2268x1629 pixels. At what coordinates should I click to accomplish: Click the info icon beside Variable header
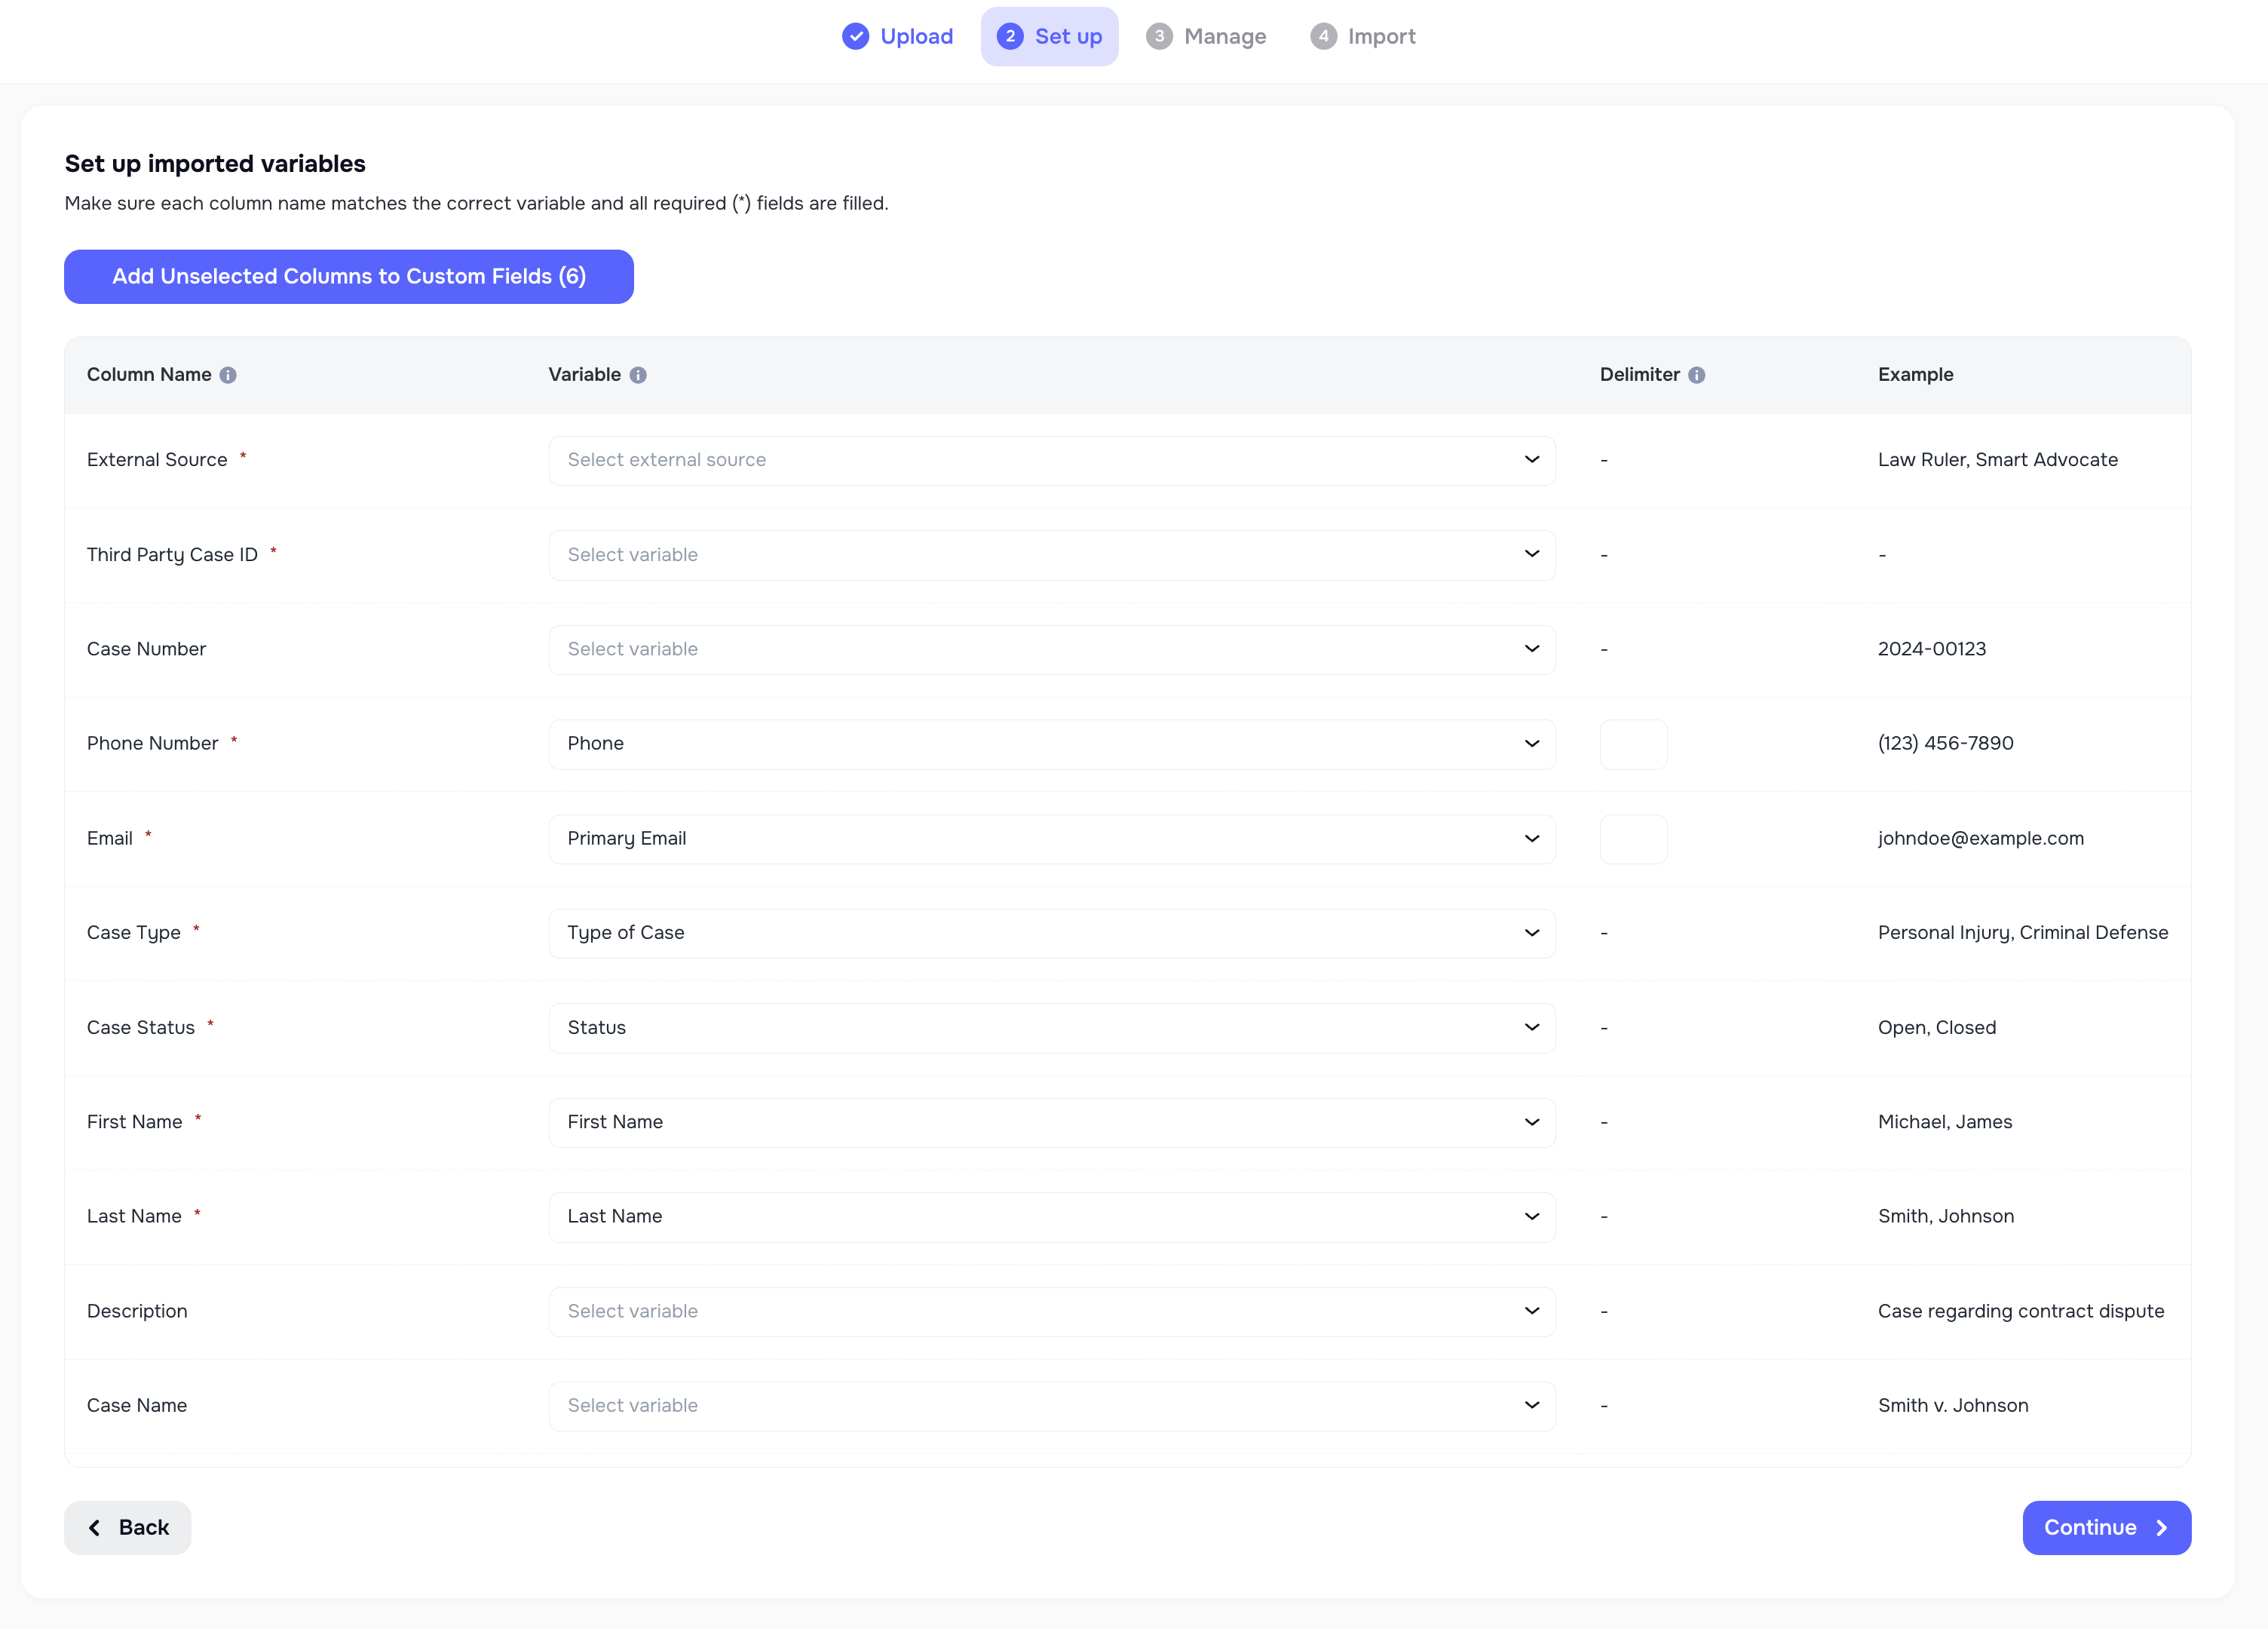639,375
